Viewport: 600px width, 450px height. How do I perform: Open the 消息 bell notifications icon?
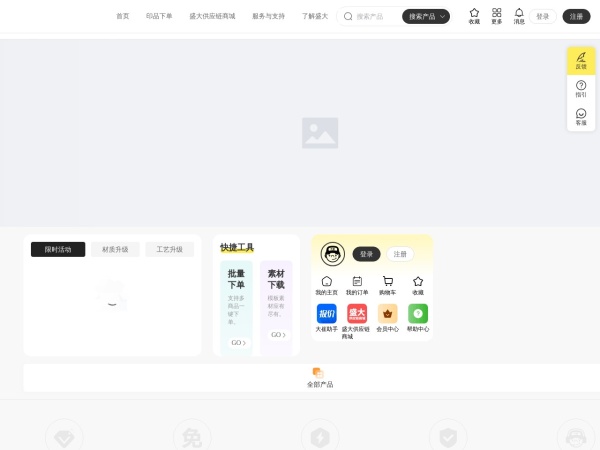pyautogui.click(x=519, y=16)
